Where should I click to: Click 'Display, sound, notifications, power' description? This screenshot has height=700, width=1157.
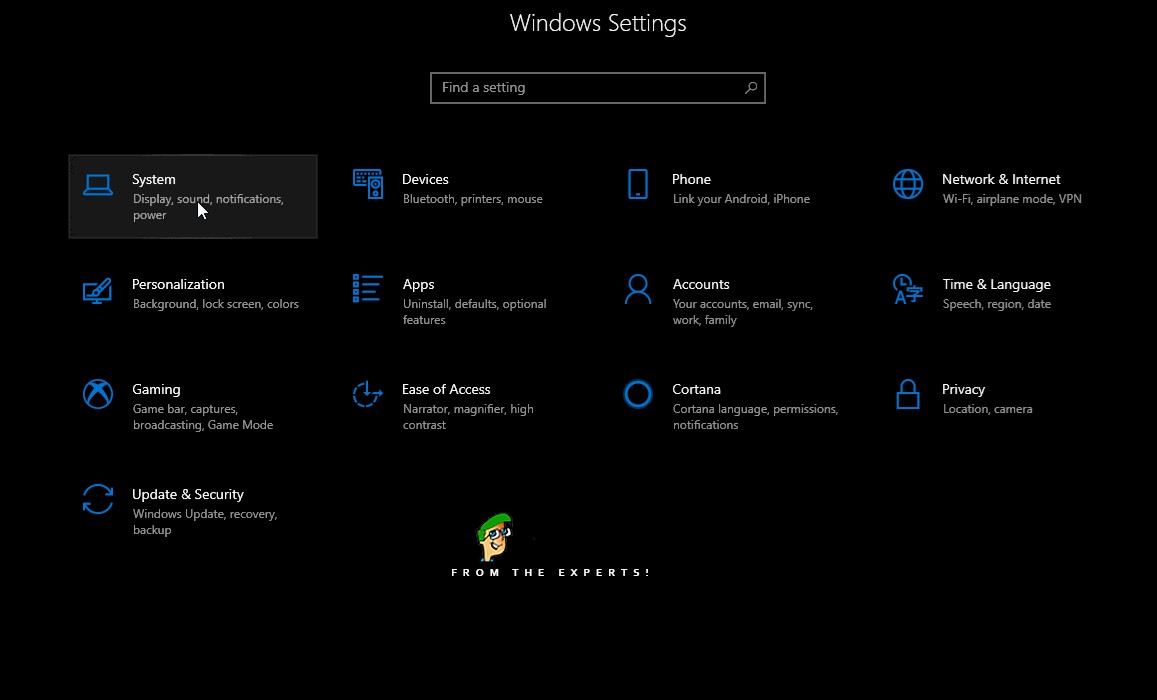[208, 207]
